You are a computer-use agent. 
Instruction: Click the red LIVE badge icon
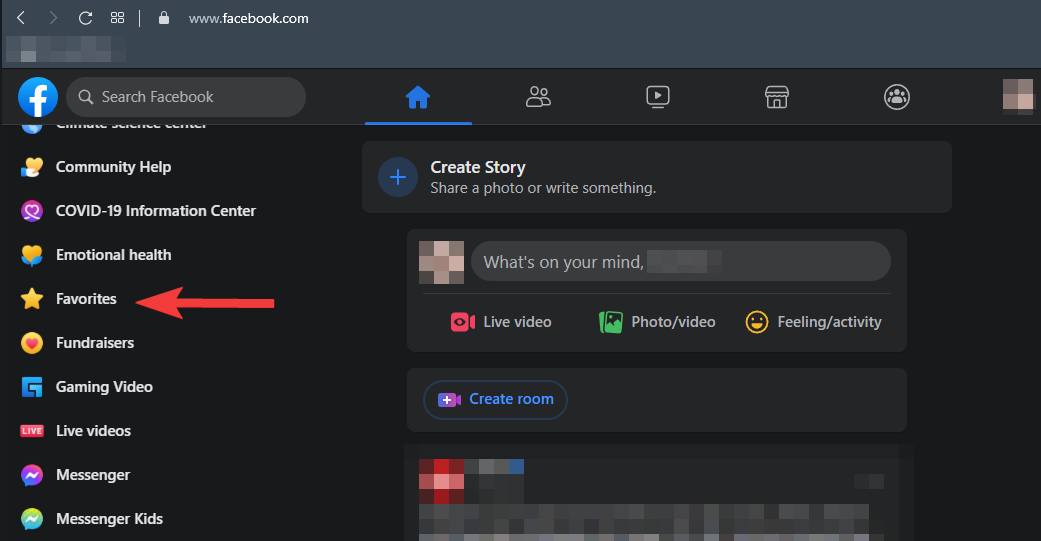click(32, 431)
